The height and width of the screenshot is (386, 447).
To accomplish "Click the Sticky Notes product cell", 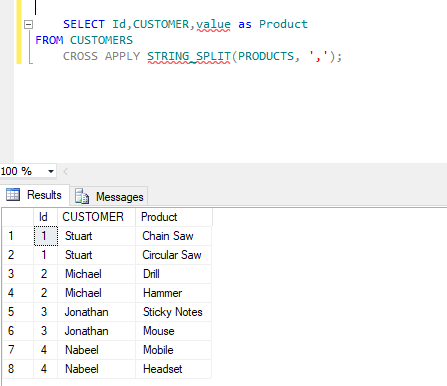I will pyautogui.click(x=173, y=312).
